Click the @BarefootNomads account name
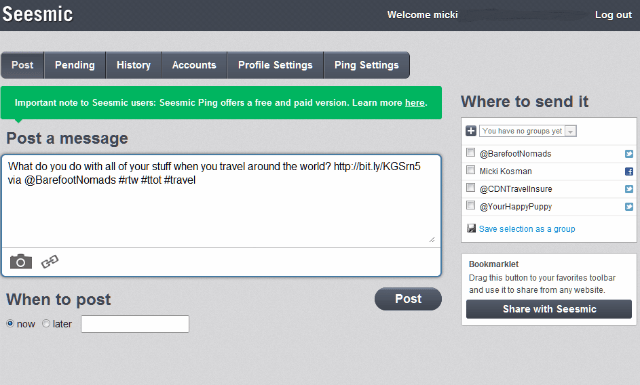 click(x=515, y=154)
